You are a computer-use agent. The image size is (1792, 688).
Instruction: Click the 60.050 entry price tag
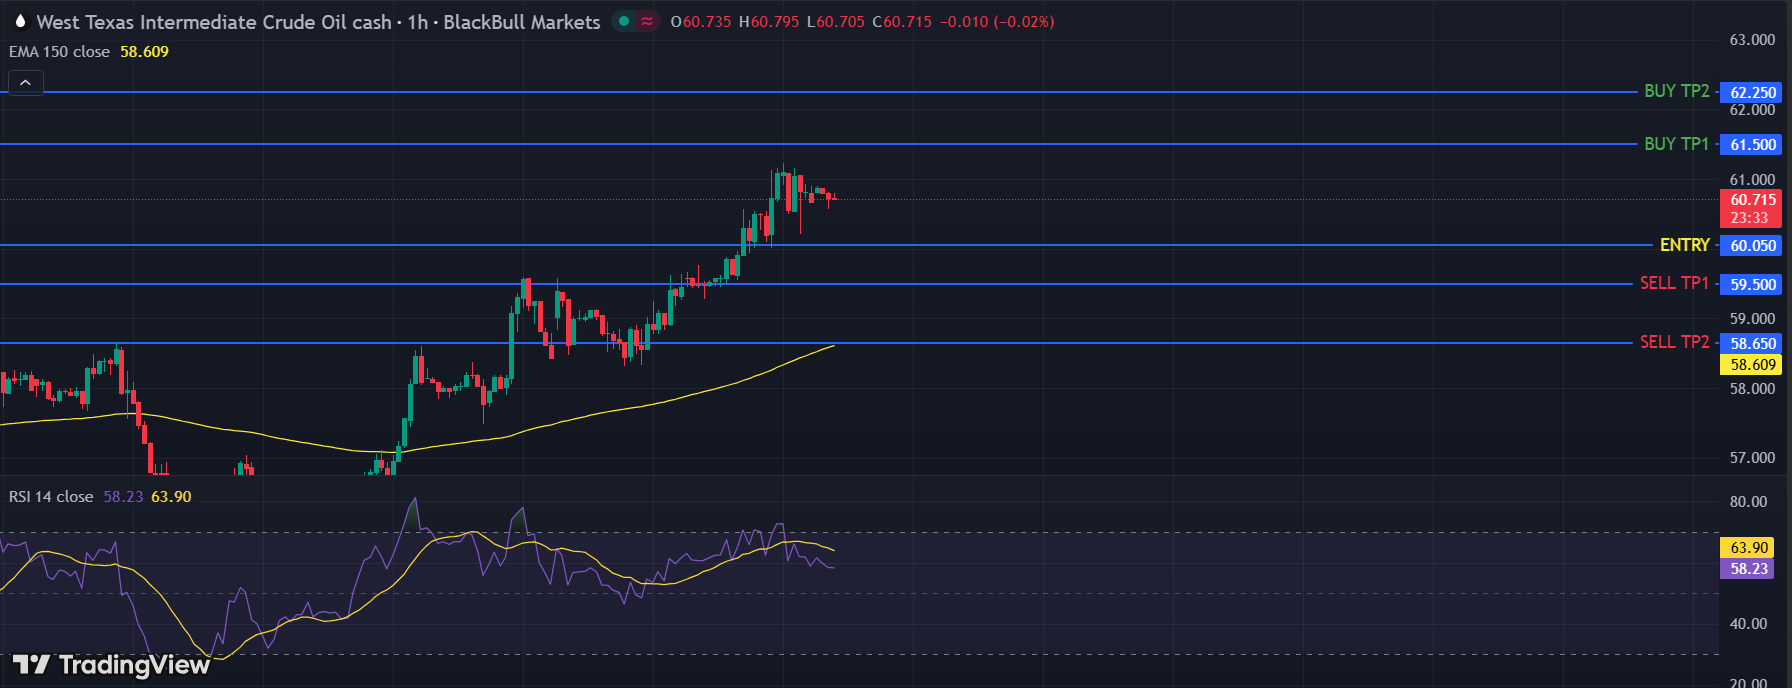(x=1753, y=246)
